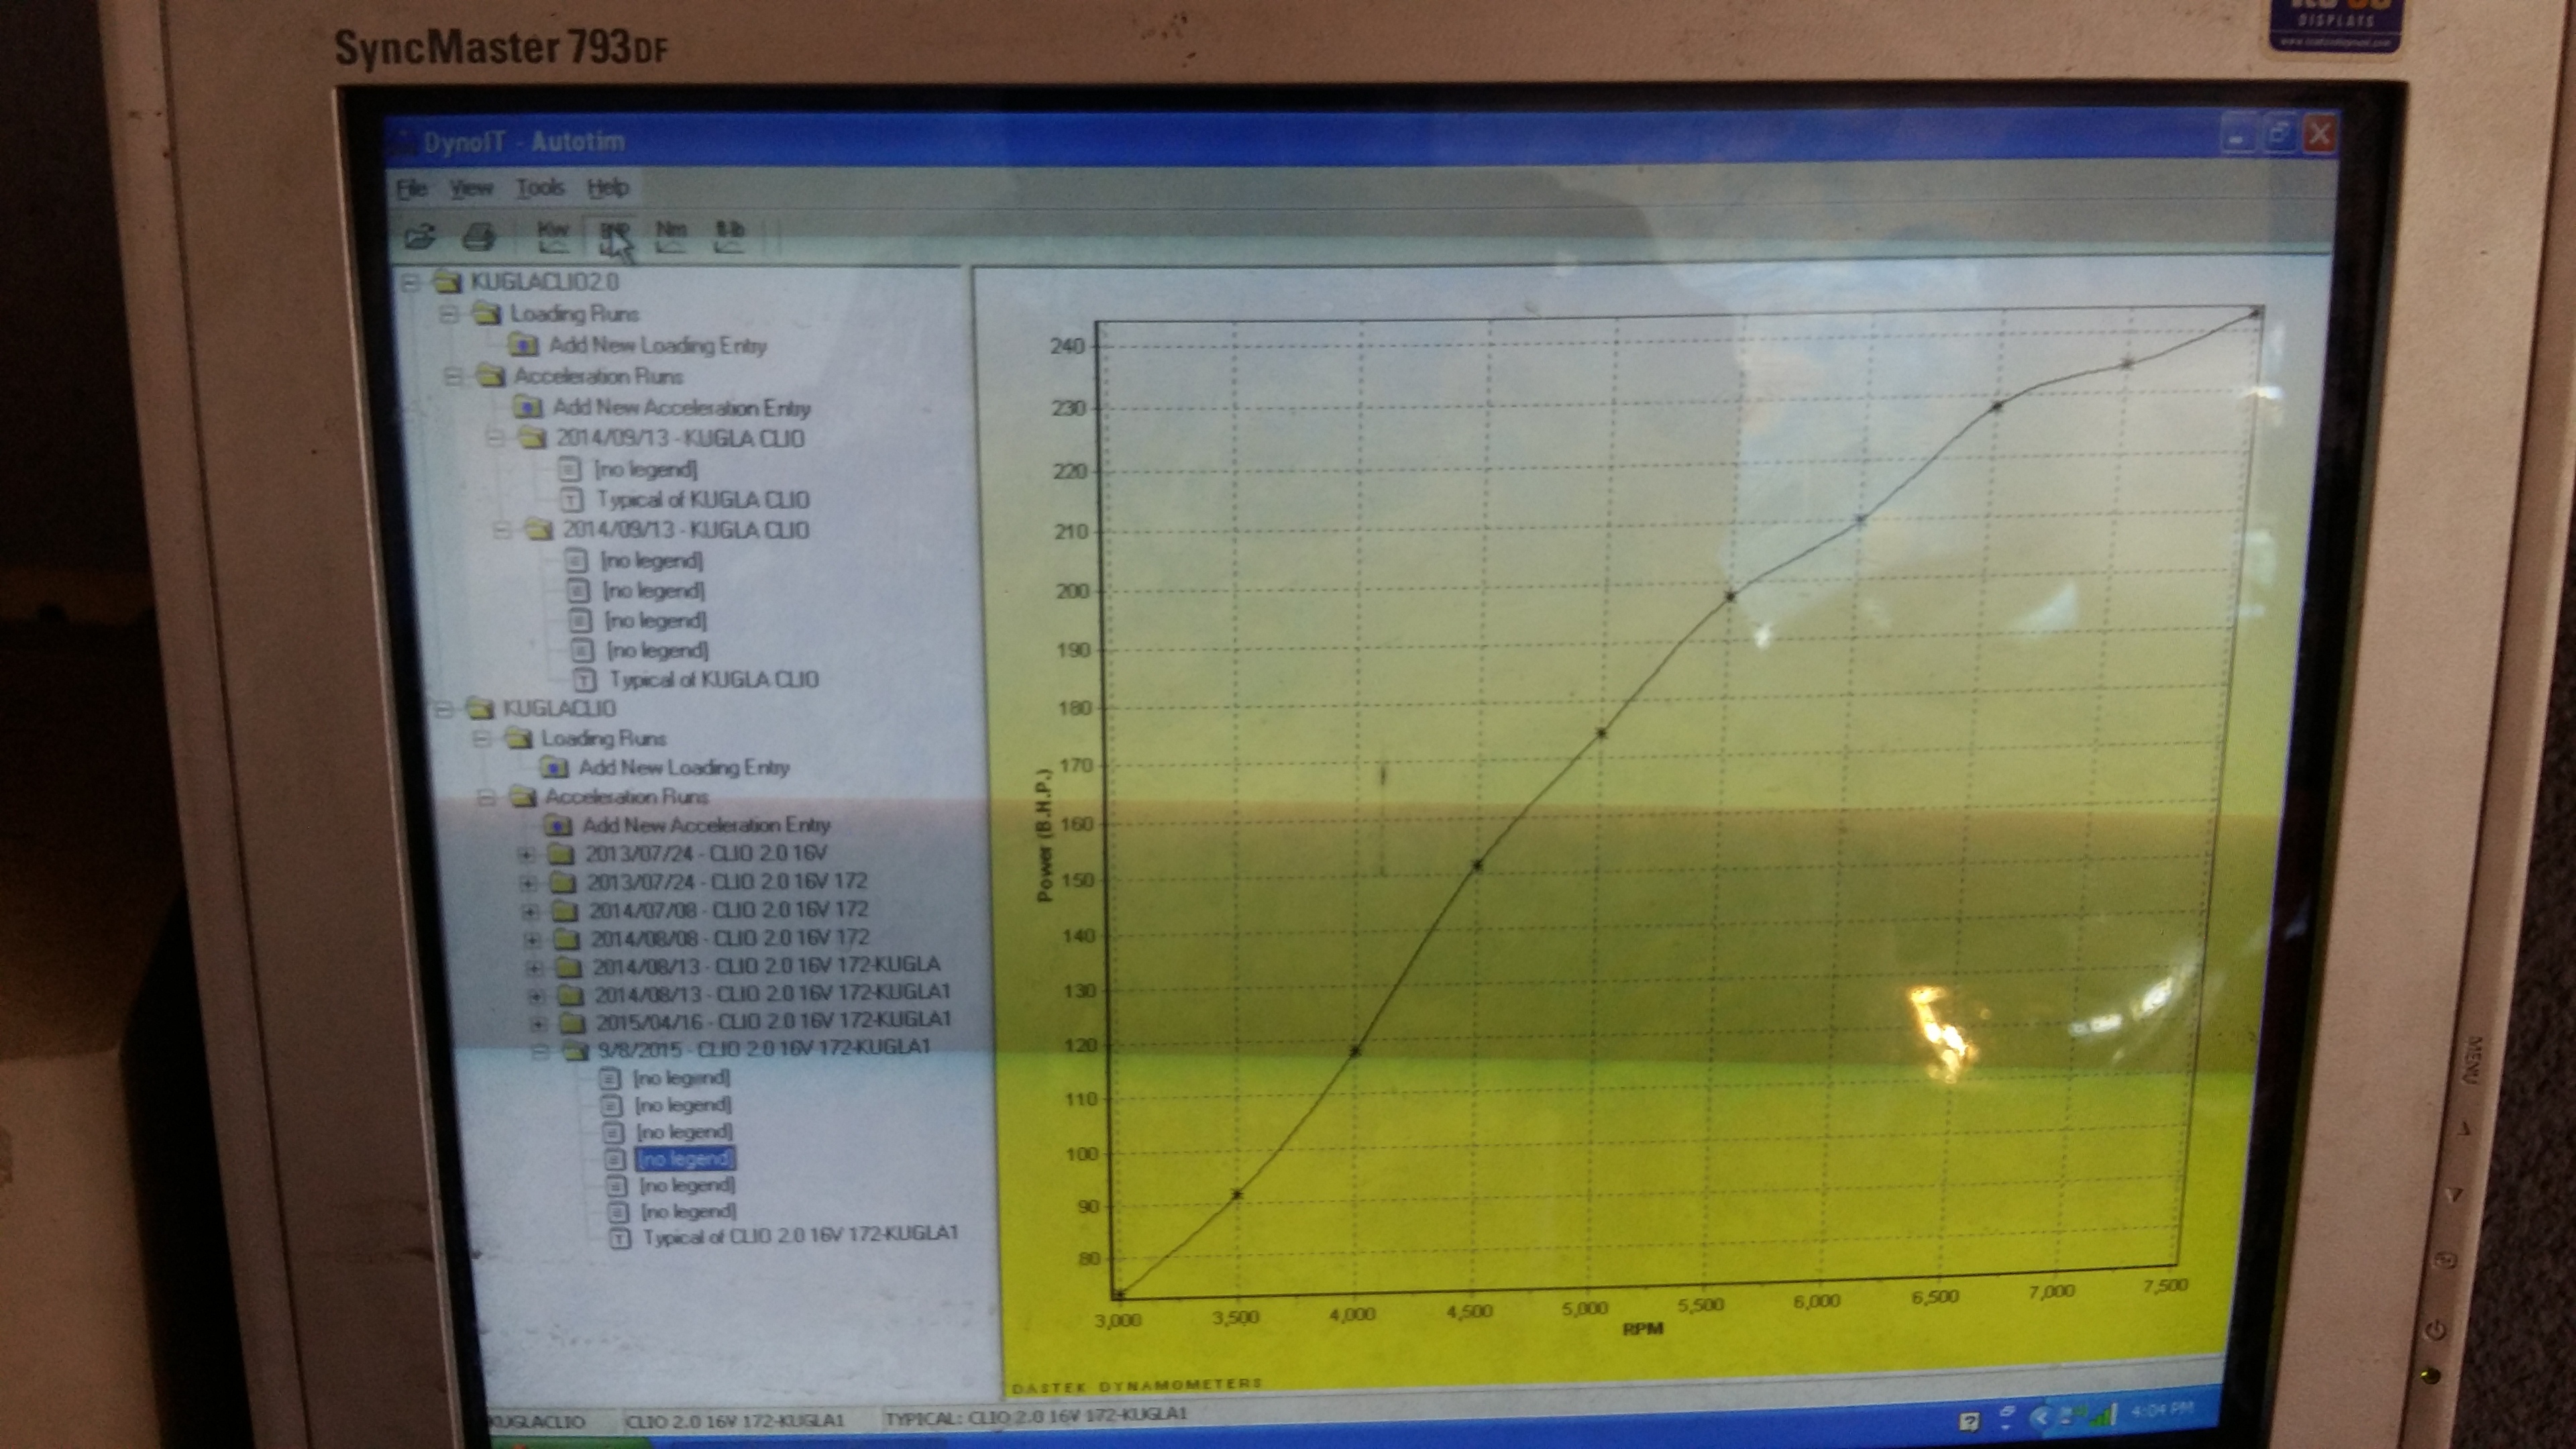Show torque graph in ft-lb

(729, 236)
